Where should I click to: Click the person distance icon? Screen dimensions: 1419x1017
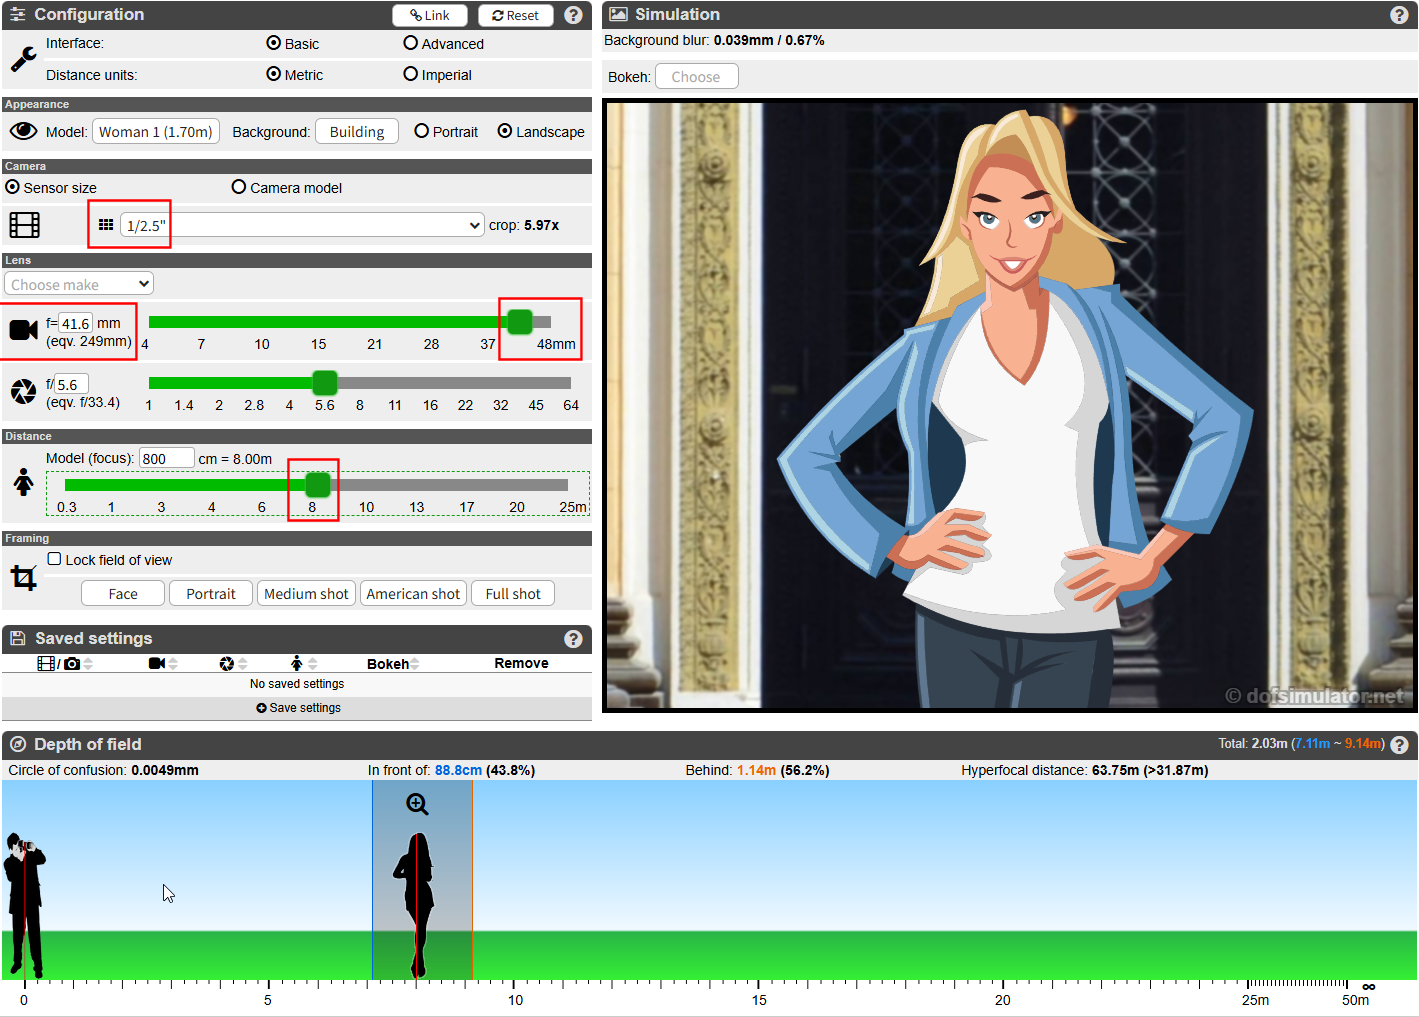coord(24,483)
